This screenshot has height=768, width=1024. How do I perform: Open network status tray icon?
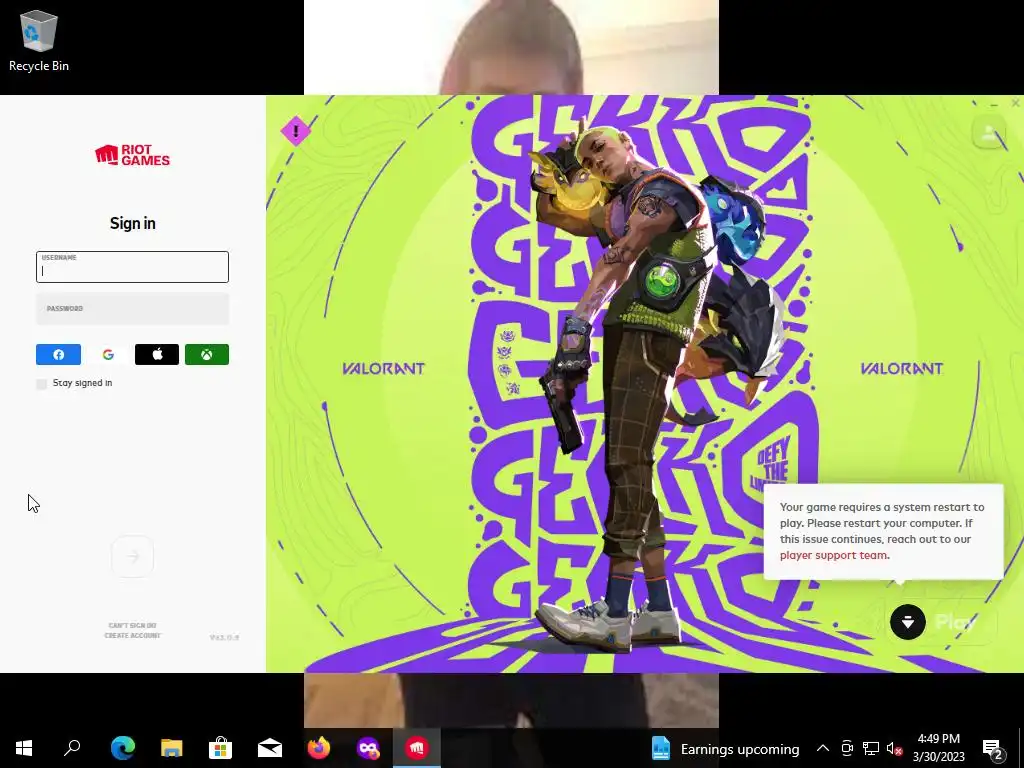pyautogui.click(x=871, y=748)
